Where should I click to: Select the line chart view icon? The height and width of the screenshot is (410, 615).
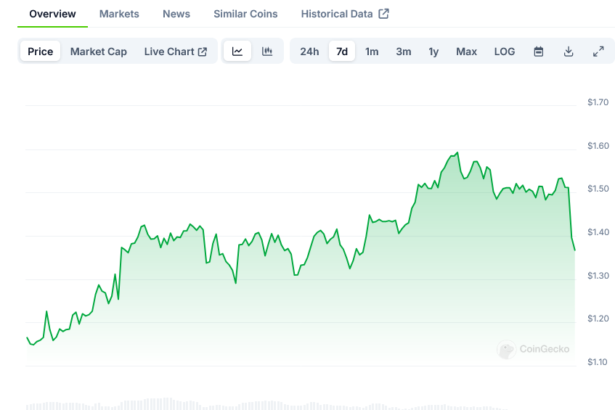coord(237,51)
